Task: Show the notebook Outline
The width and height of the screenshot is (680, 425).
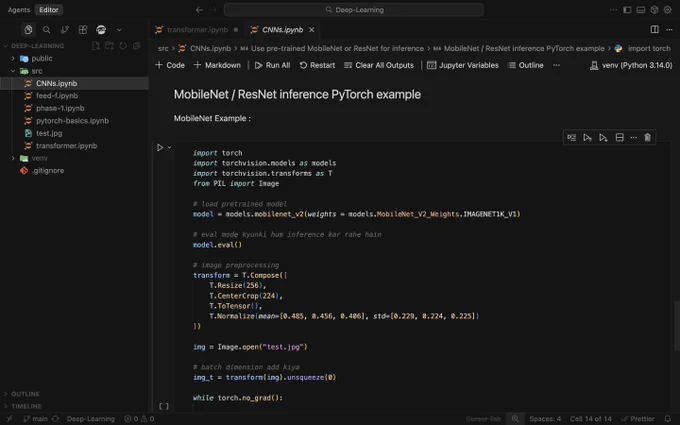Action: click(525, 65)
